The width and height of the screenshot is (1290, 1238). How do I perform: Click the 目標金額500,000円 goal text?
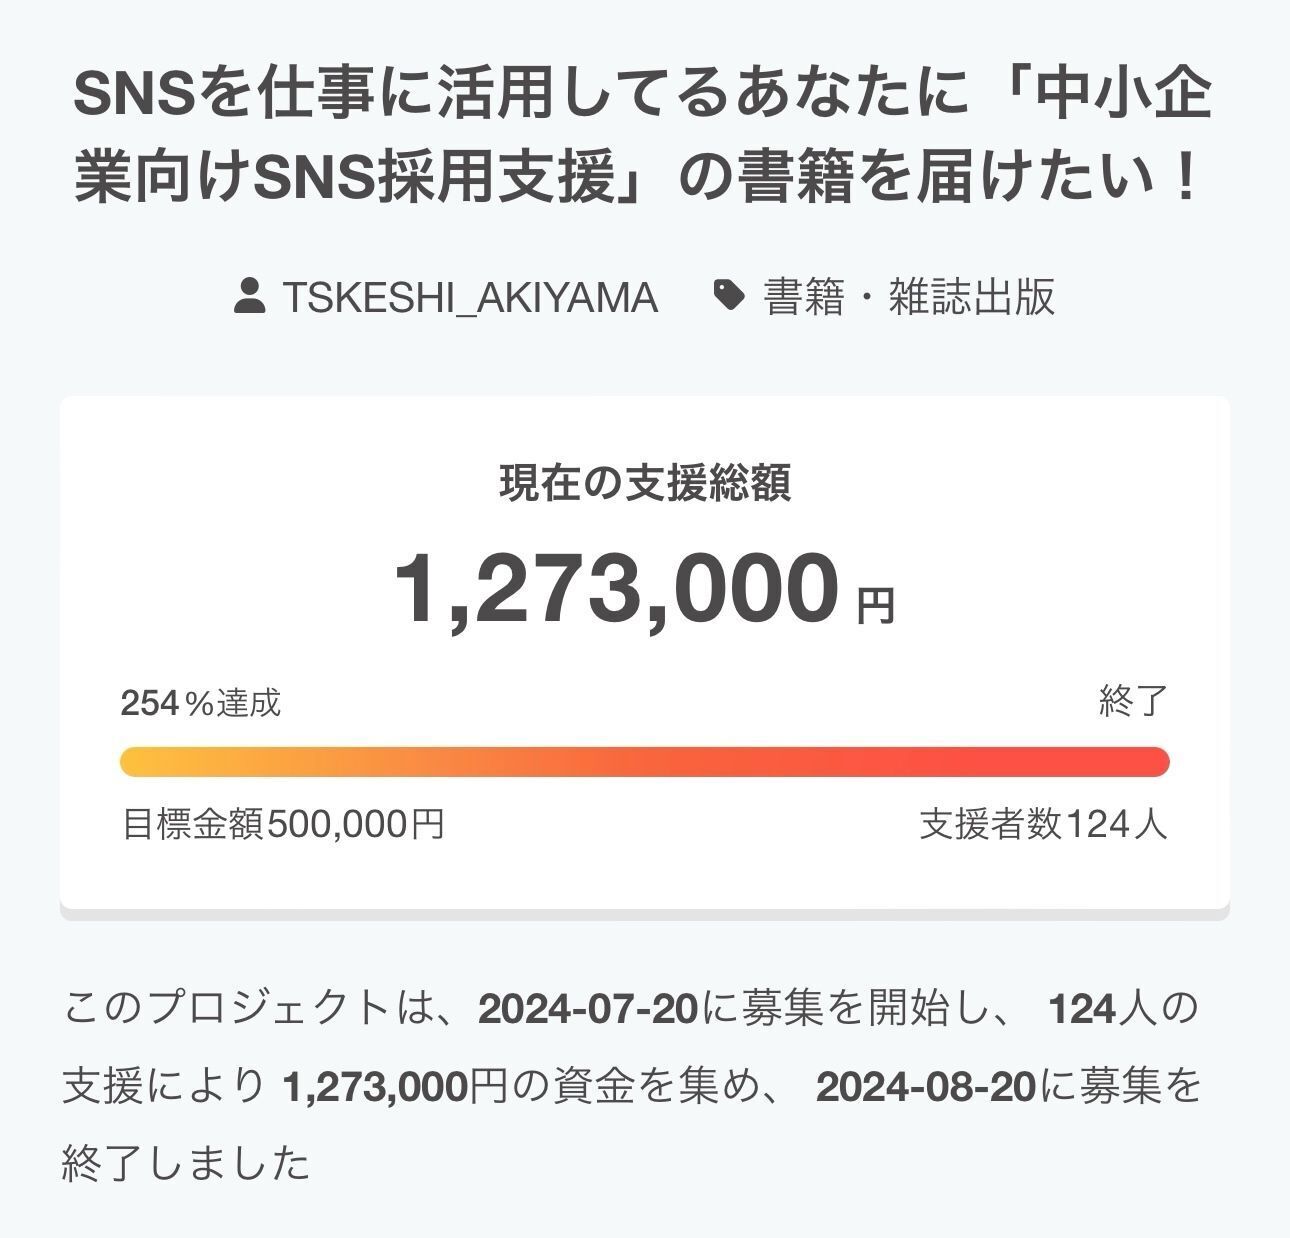(x=283, y=825)
